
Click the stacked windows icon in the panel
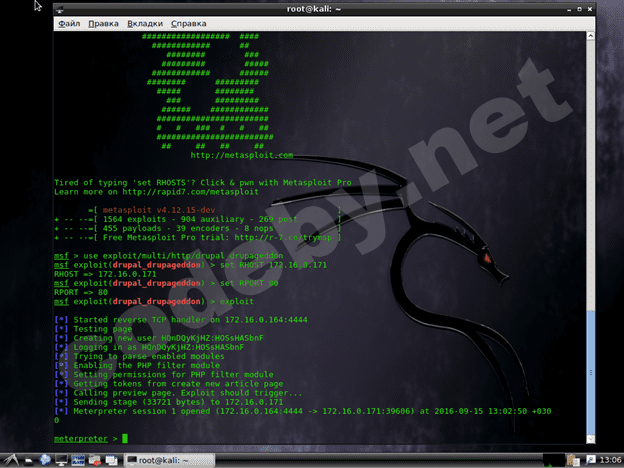111,461
